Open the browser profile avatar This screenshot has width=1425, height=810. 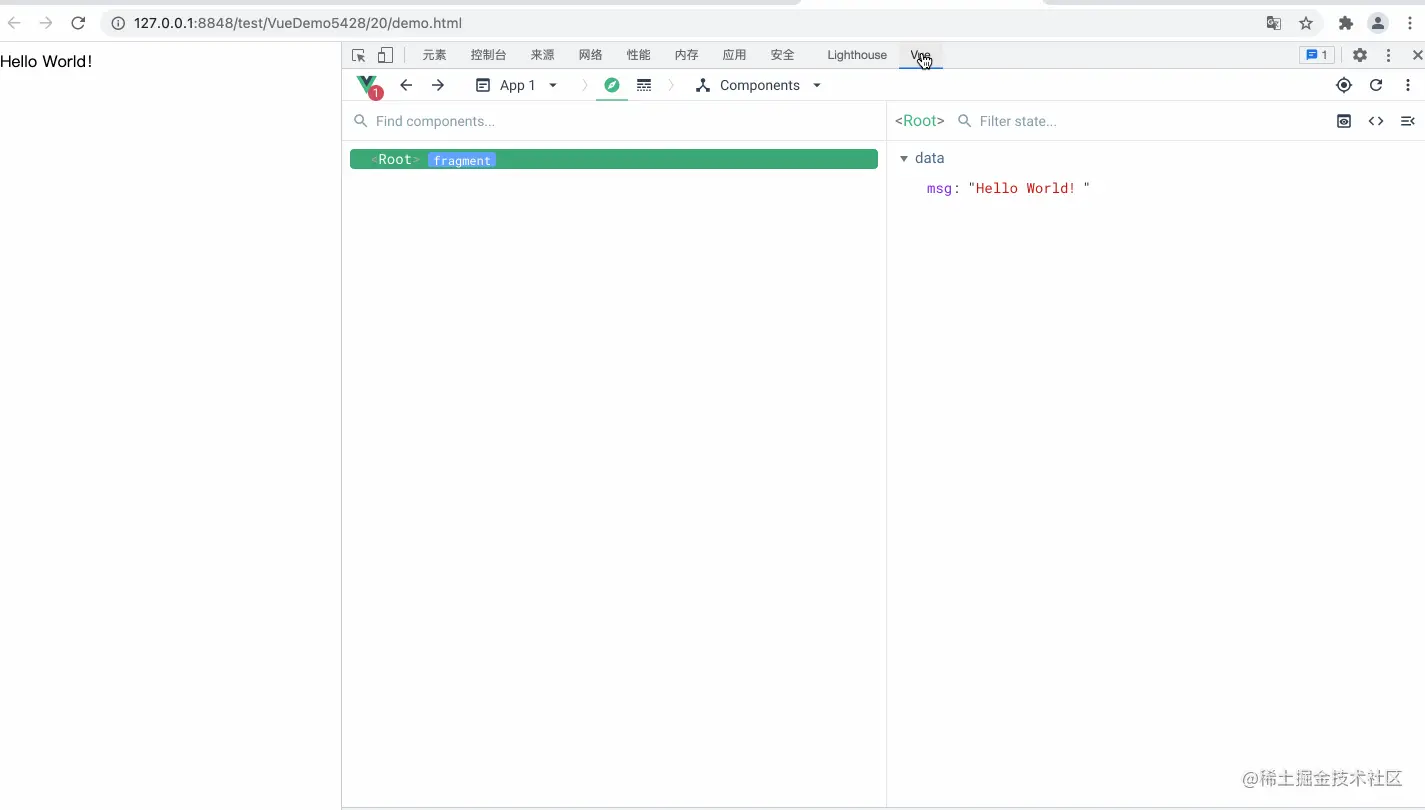[1378, 23]
